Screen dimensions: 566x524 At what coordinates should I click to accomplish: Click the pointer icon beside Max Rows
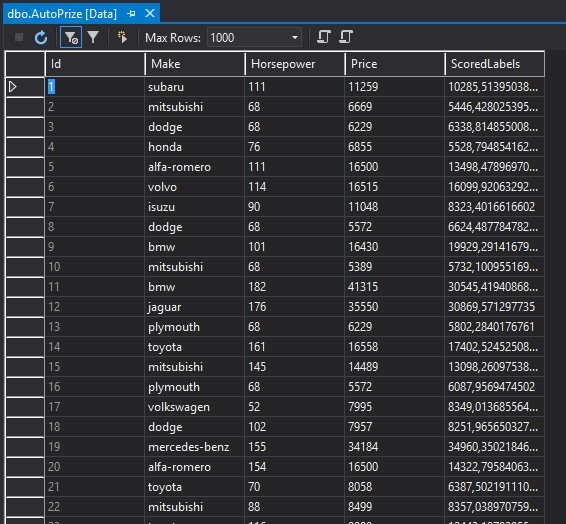(x=122, y=37)
